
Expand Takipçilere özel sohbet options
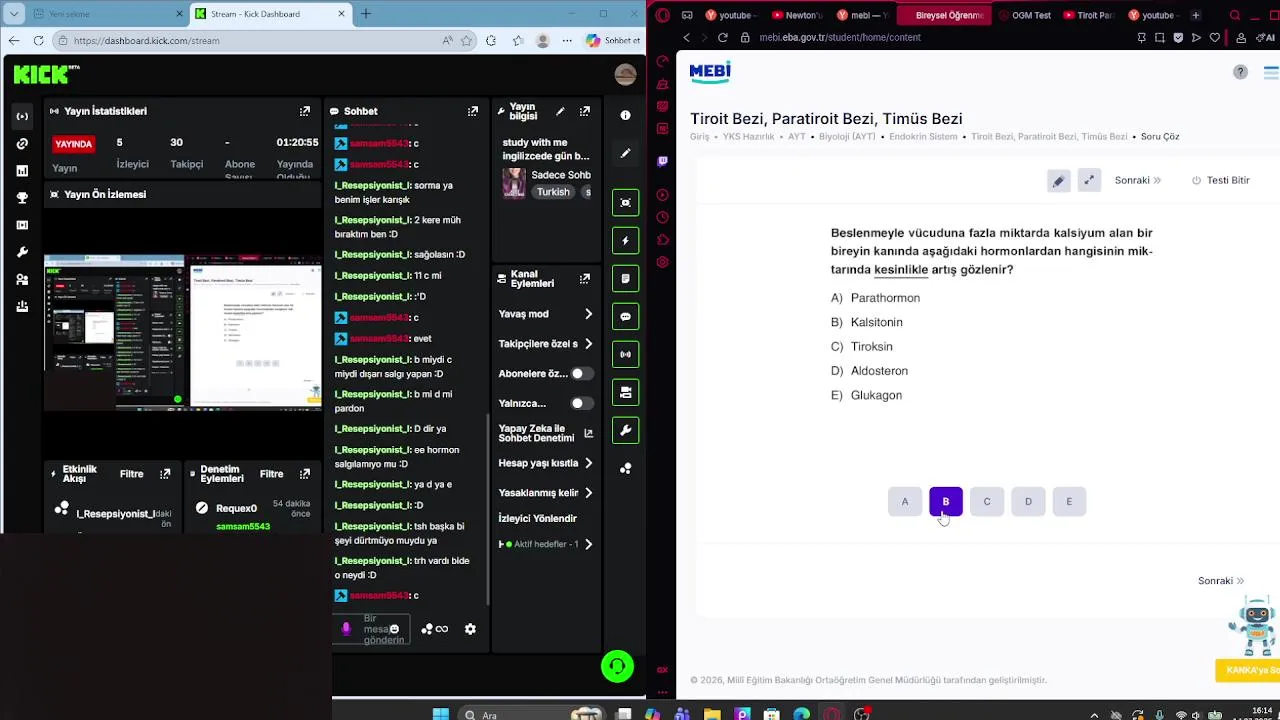[x=588, y=344]
